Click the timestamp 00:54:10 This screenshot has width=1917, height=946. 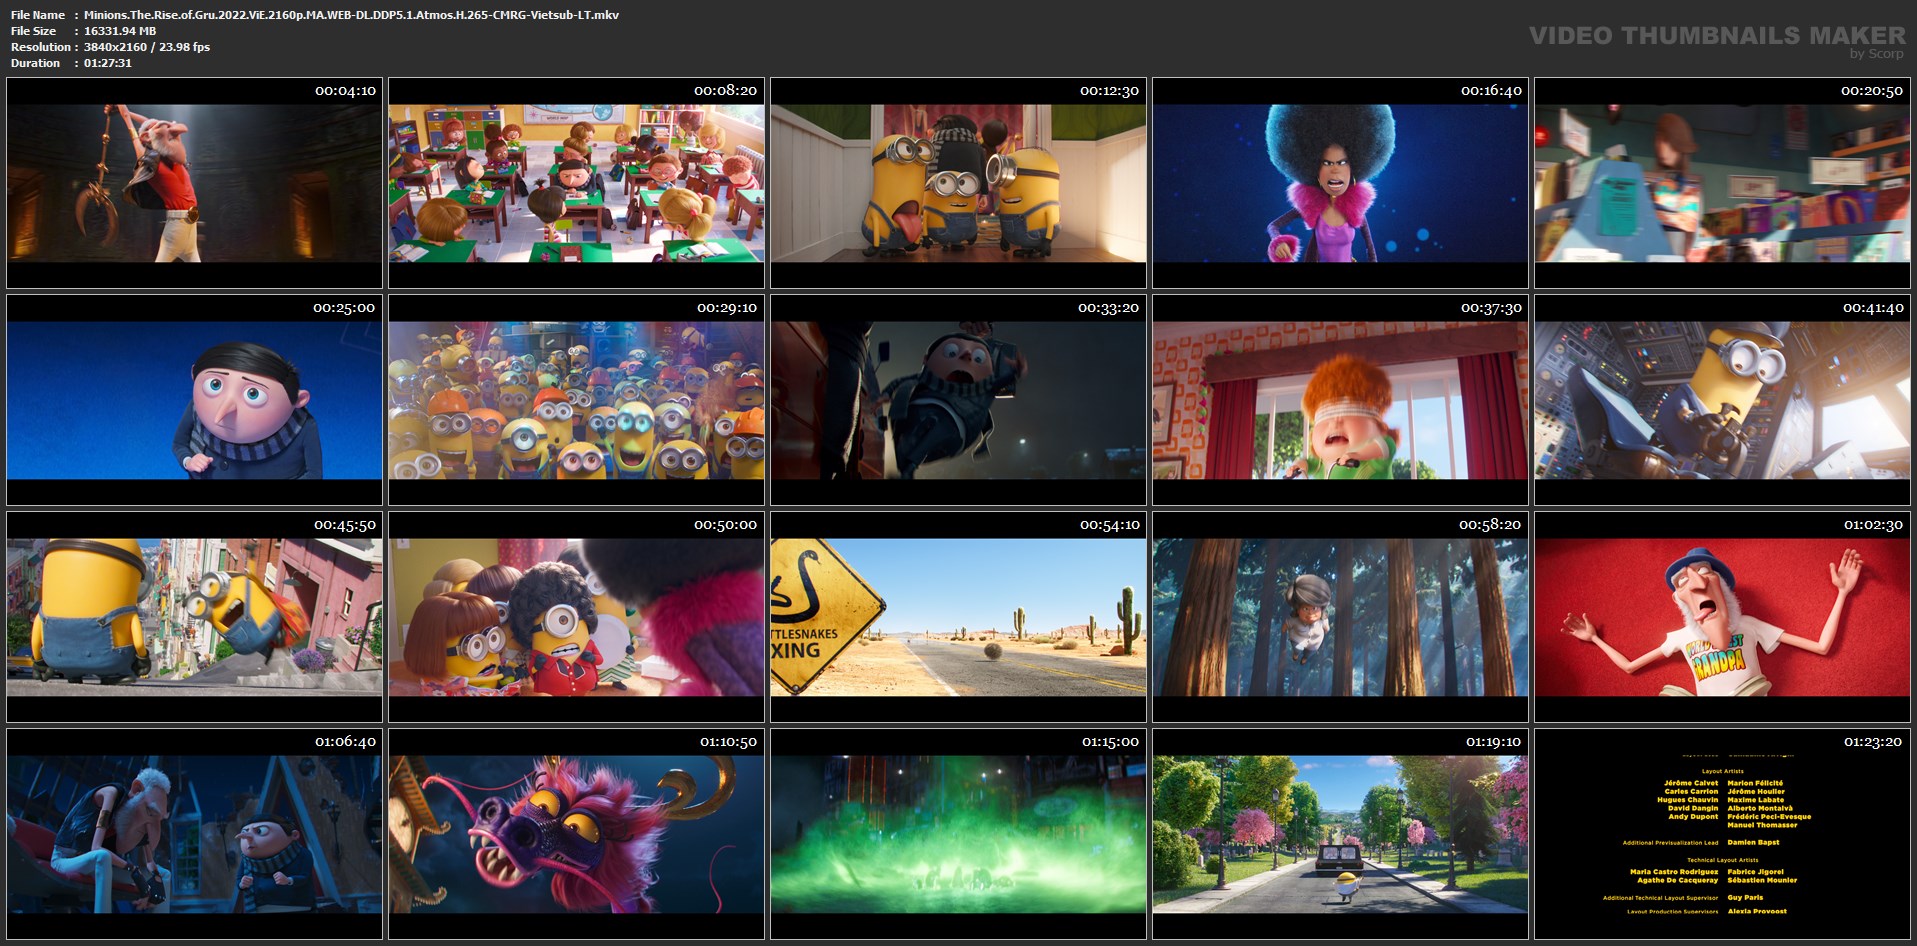click(1109, 525)
